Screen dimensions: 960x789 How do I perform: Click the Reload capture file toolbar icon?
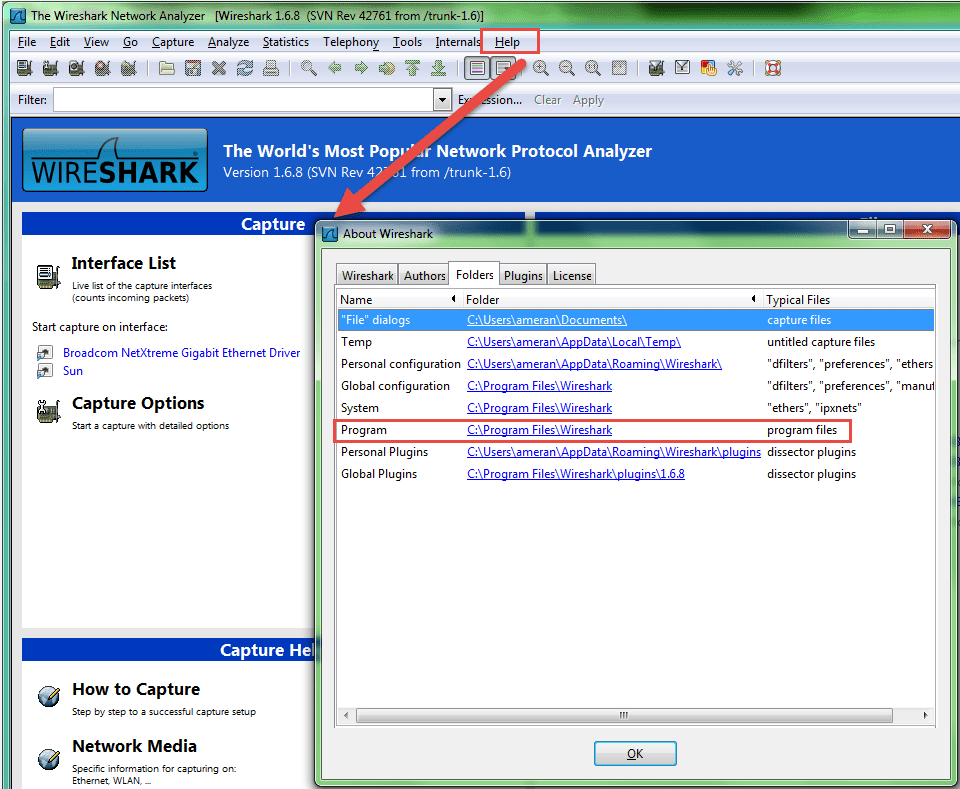[245, 68]
